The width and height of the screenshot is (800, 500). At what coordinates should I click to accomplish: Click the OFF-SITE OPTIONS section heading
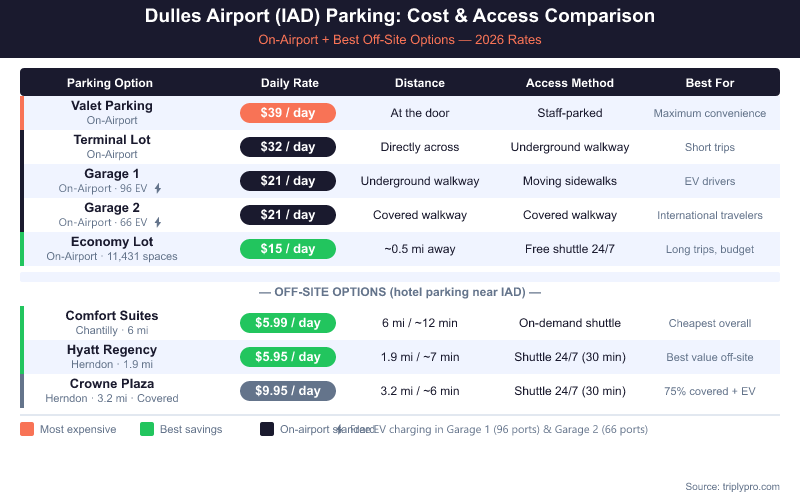coord(400,292)
